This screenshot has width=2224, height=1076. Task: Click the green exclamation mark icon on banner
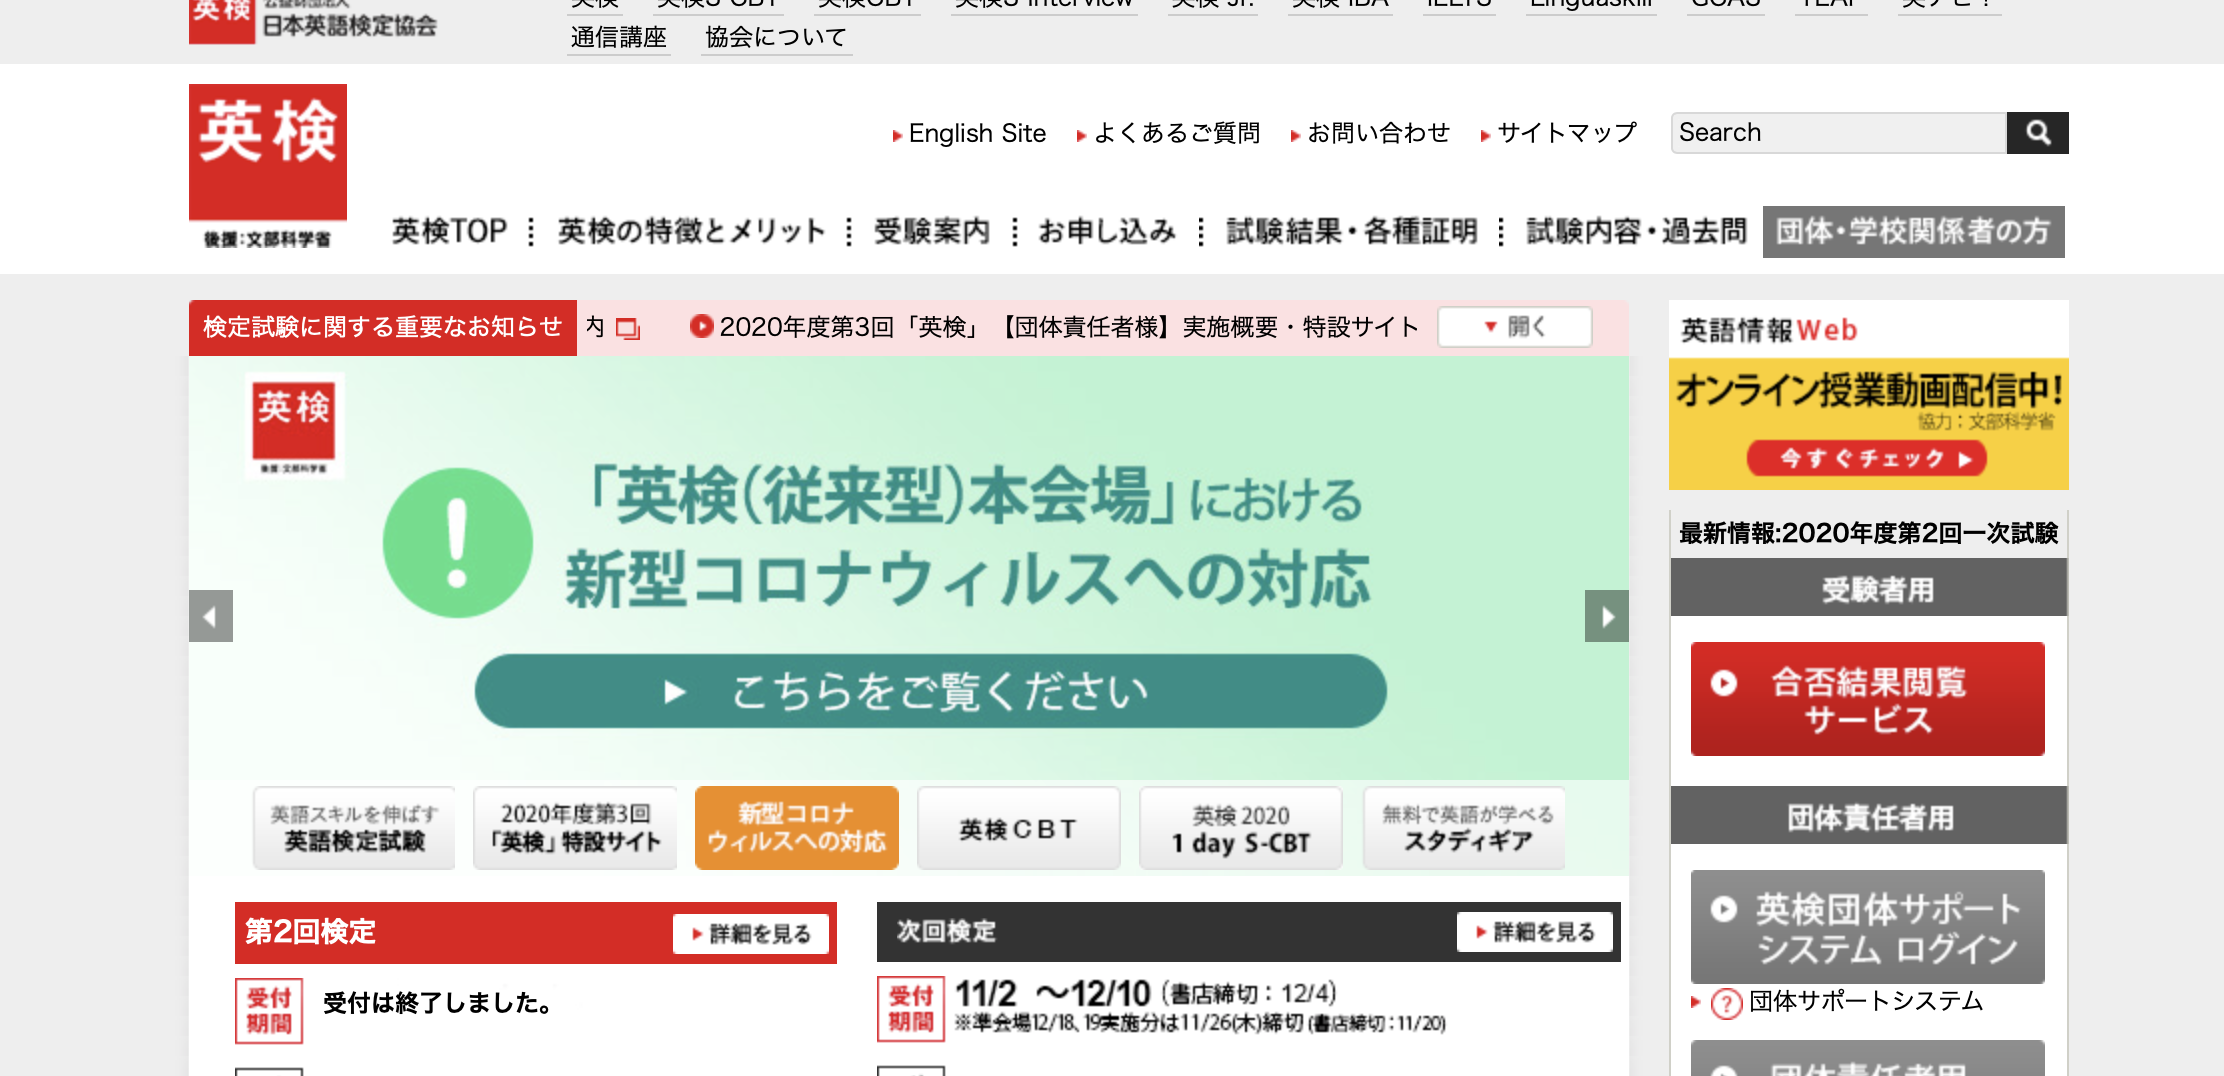tap(458, 543)
